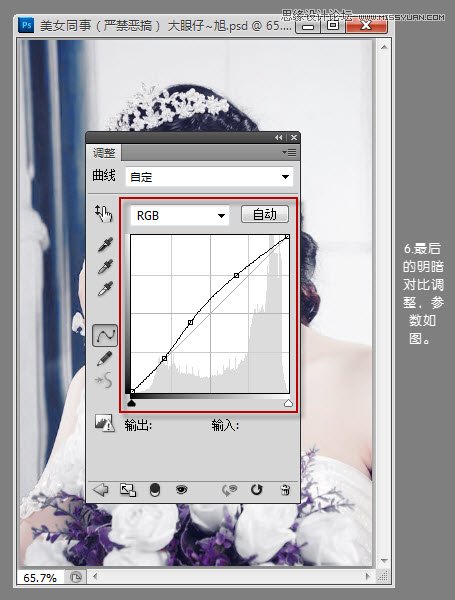Open adjustments panel flyout menu

click(289, 153)
